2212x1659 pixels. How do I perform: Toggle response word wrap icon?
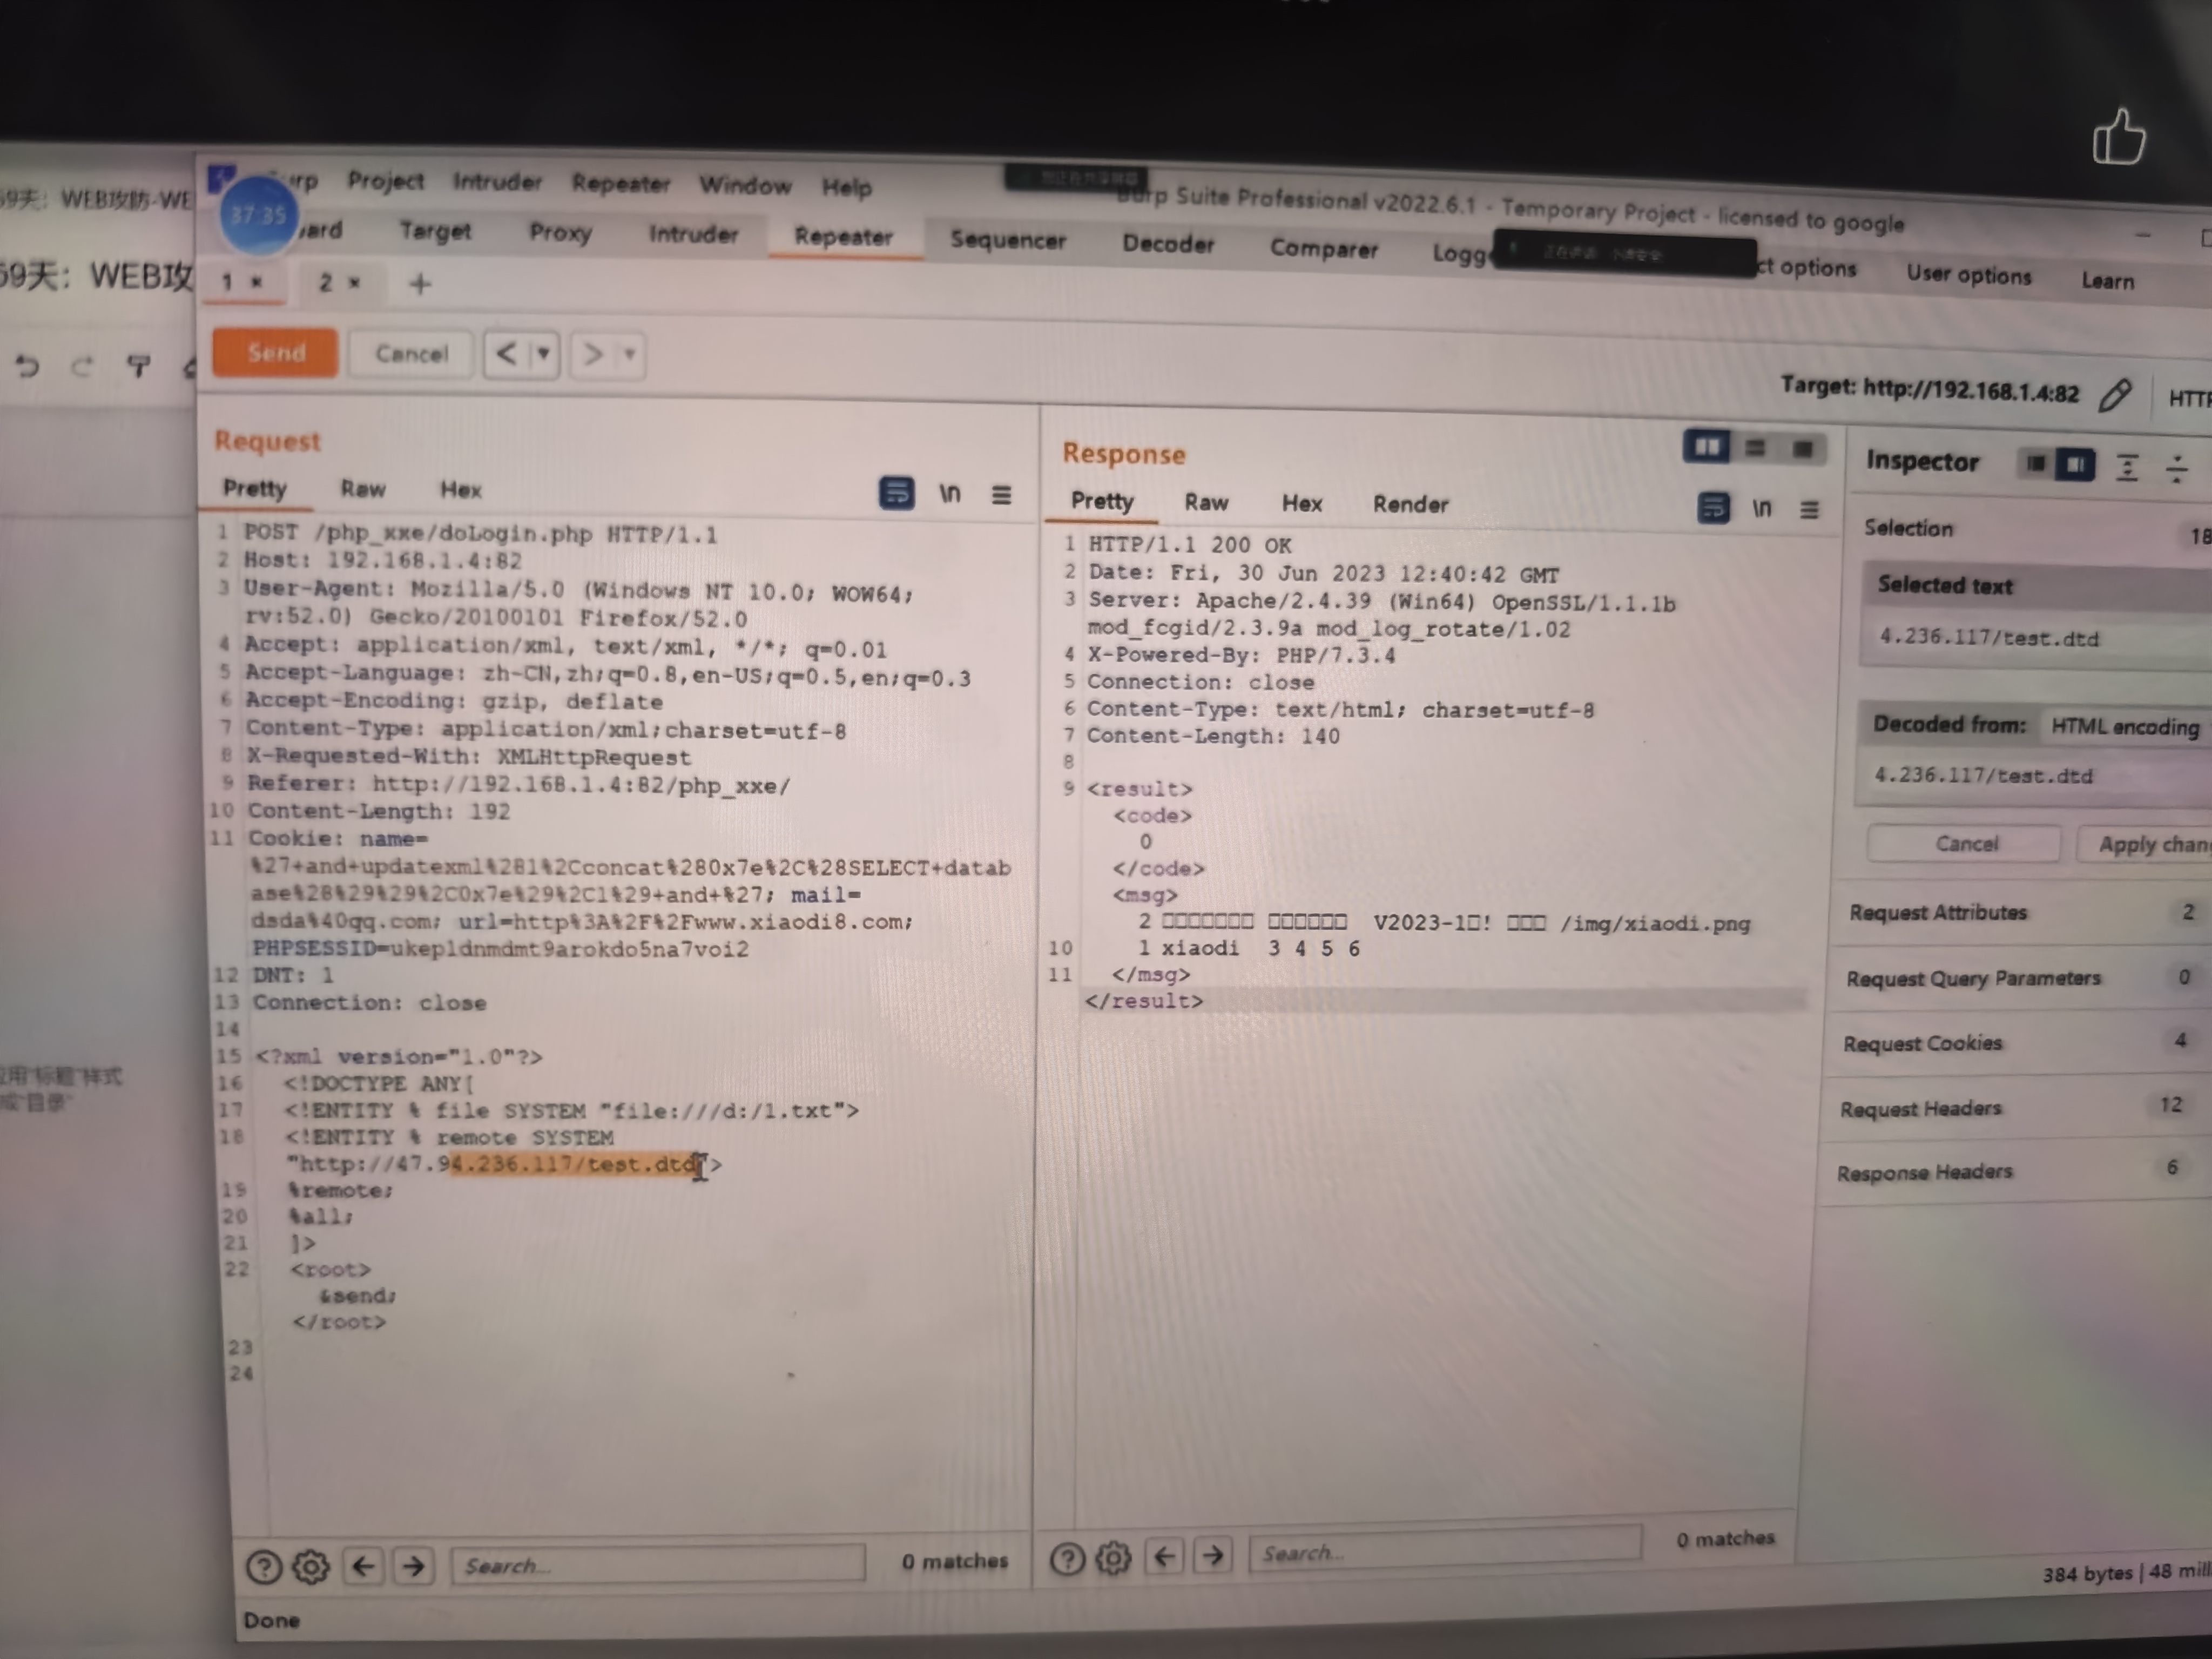[1713, 508]
